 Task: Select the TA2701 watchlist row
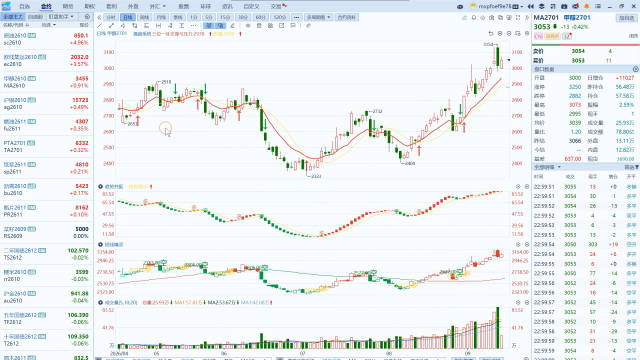point(46,147)
